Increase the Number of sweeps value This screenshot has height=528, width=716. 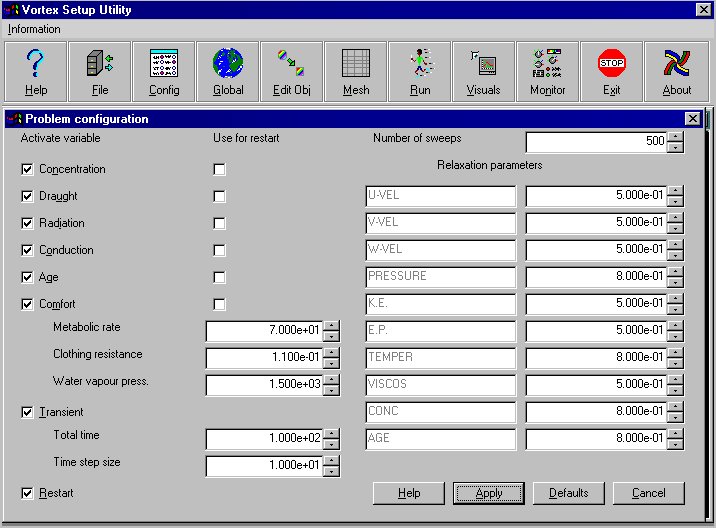click(x=675, y=137)
